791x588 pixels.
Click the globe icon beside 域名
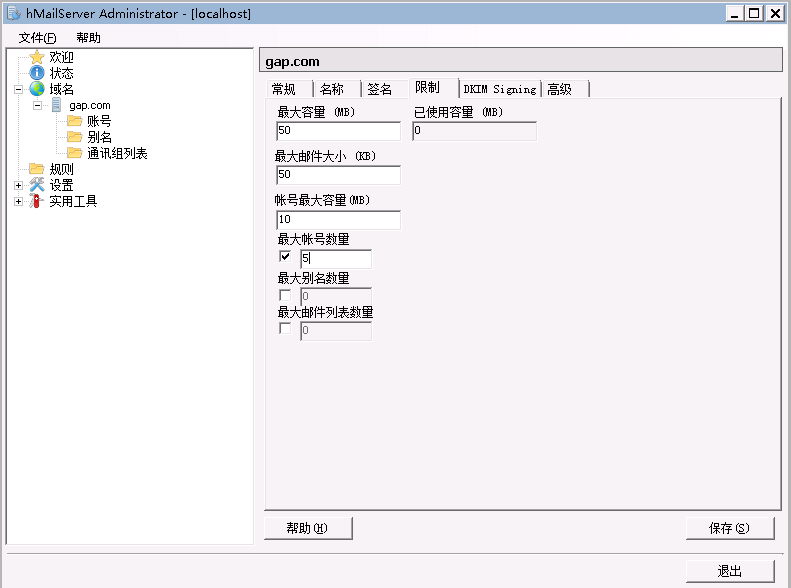[37, 89]
